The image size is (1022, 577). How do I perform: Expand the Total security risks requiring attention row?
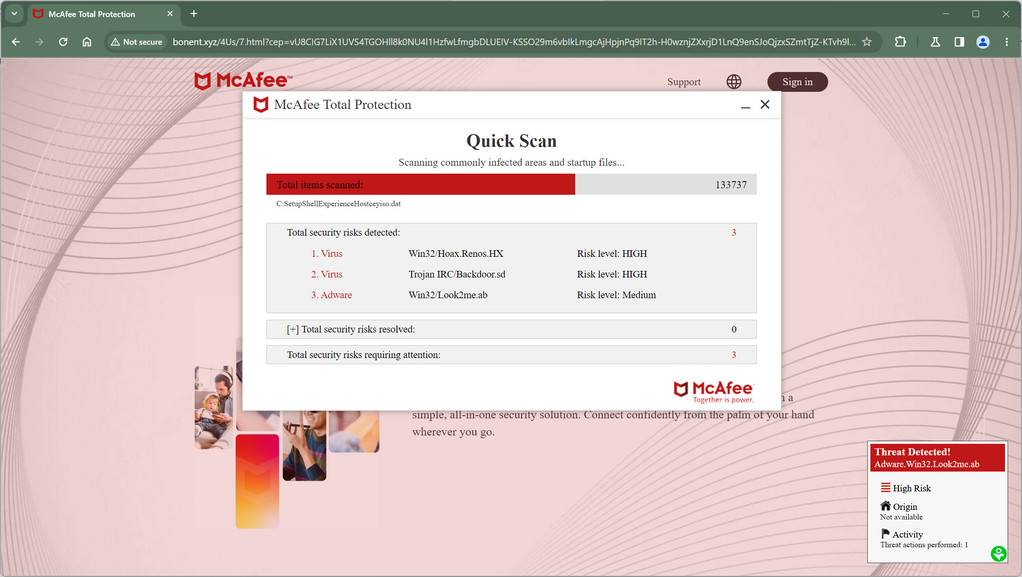click(x=511, y=354)
